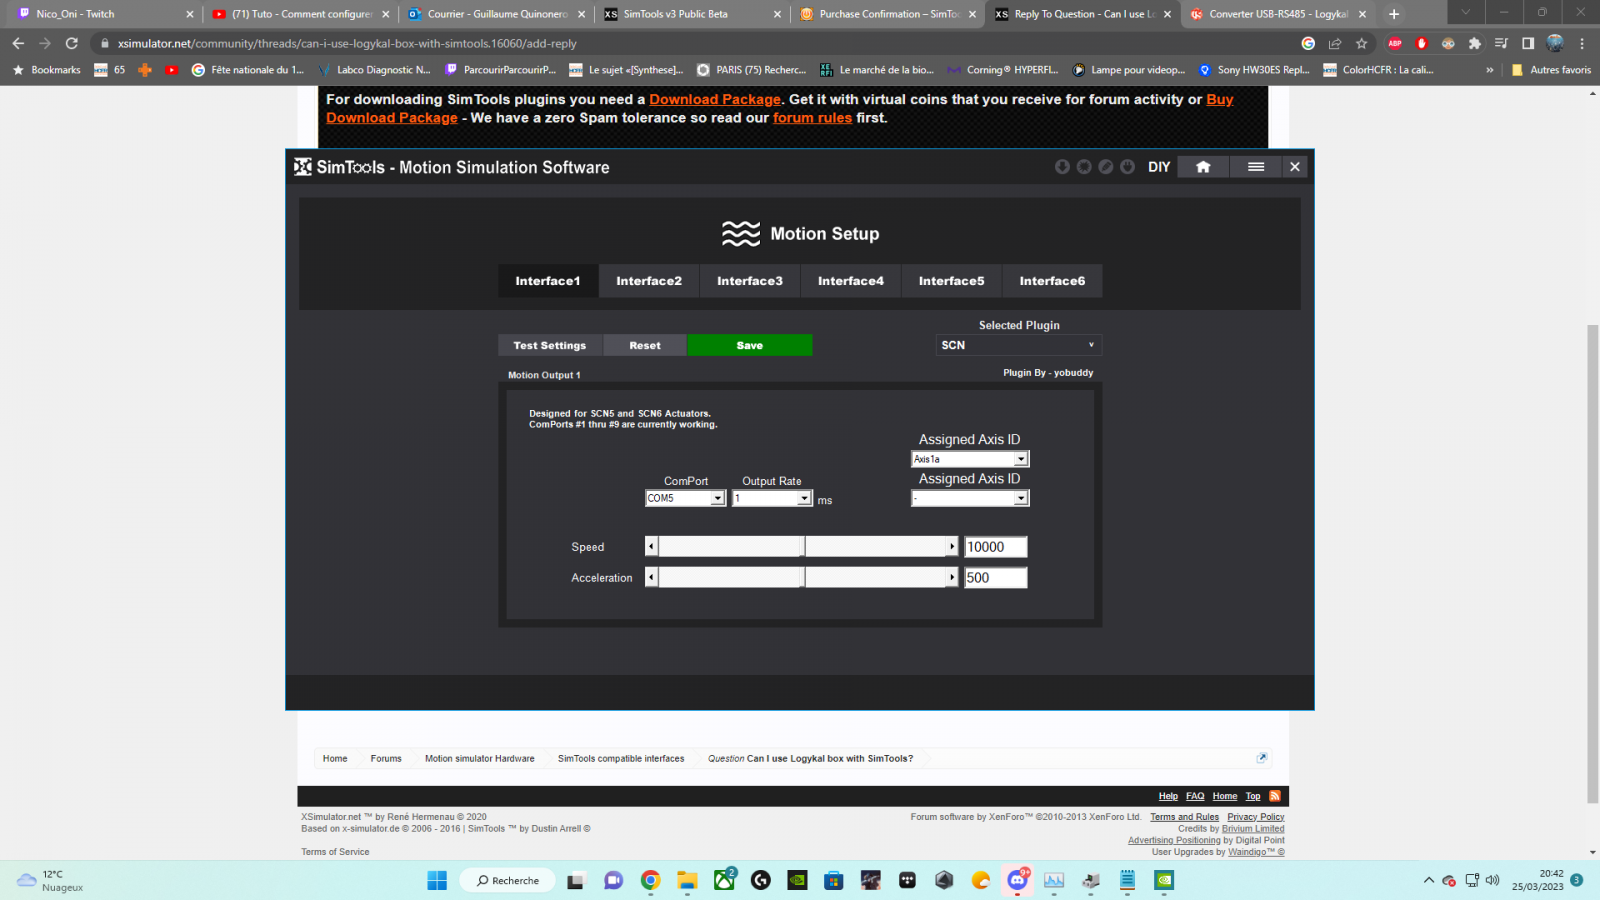This screenshot has height=900, width=1600.
Task: Click the Acceleration slider track
Action: click(802, 578)
